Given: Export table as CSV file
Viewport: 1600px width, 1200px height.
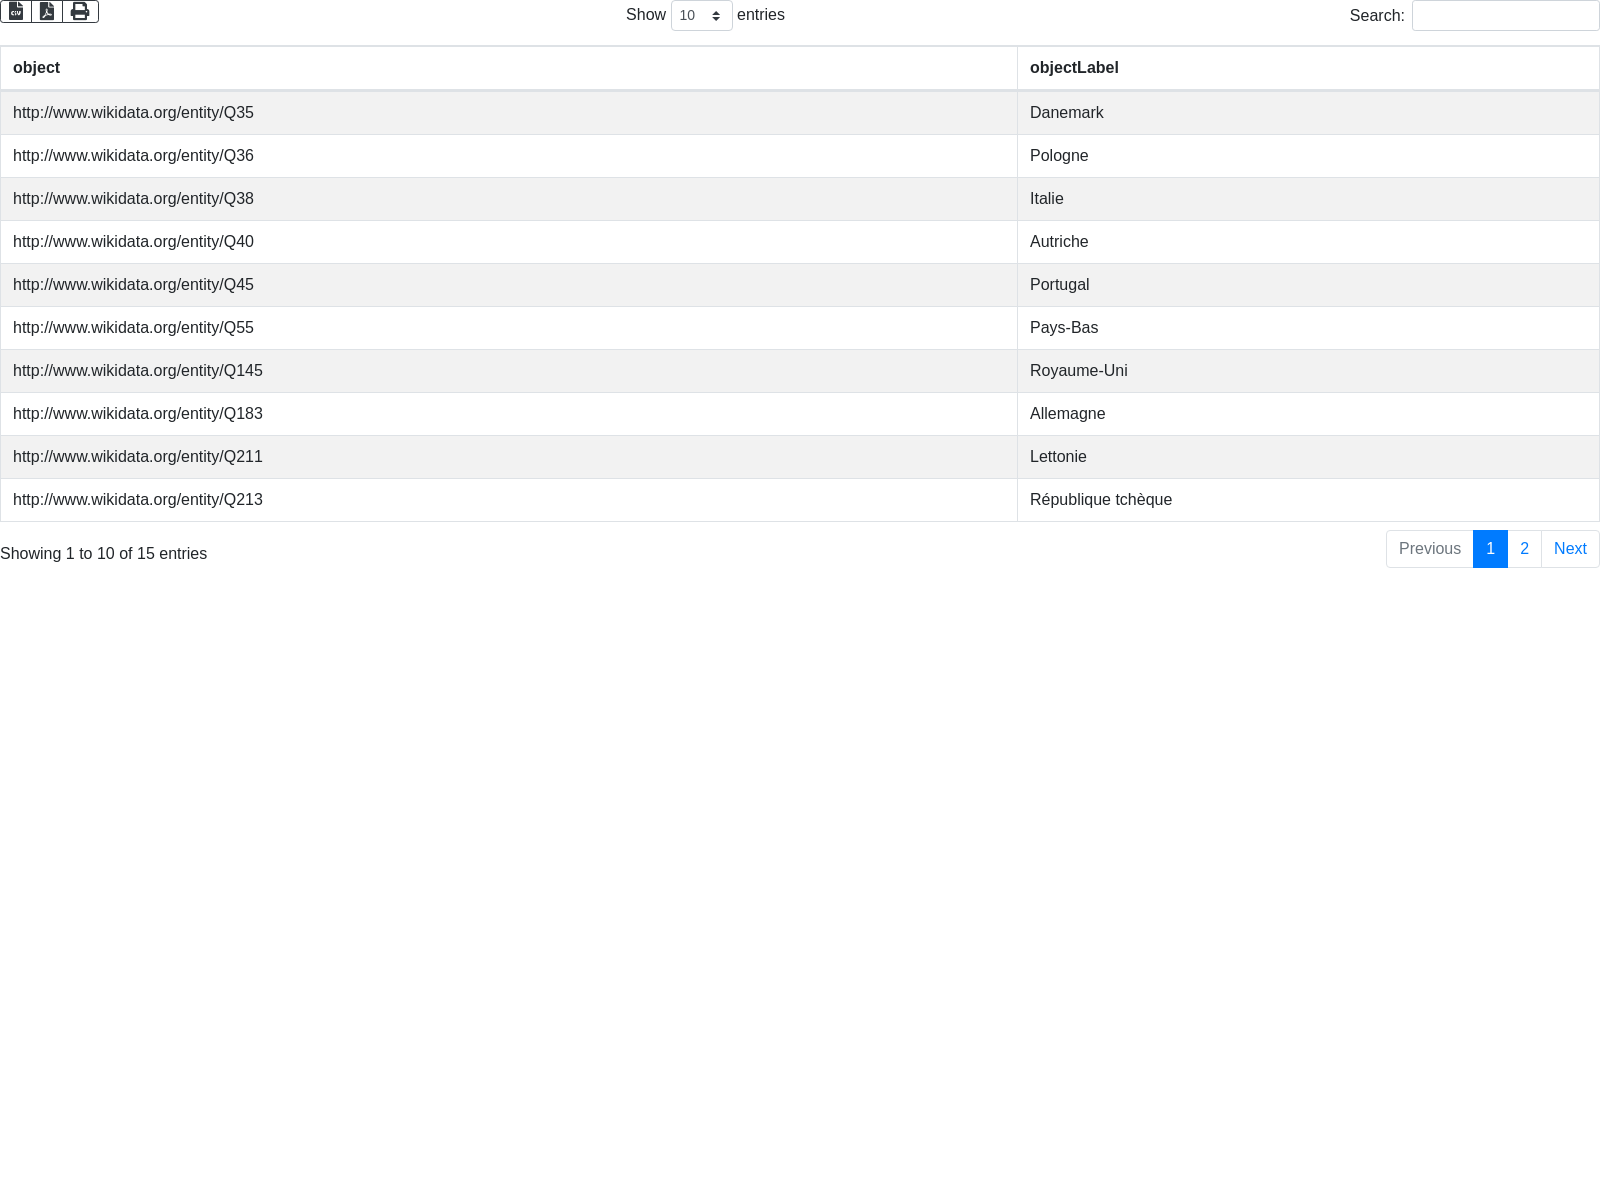Looking at the screenshot, I should (16, 12).
